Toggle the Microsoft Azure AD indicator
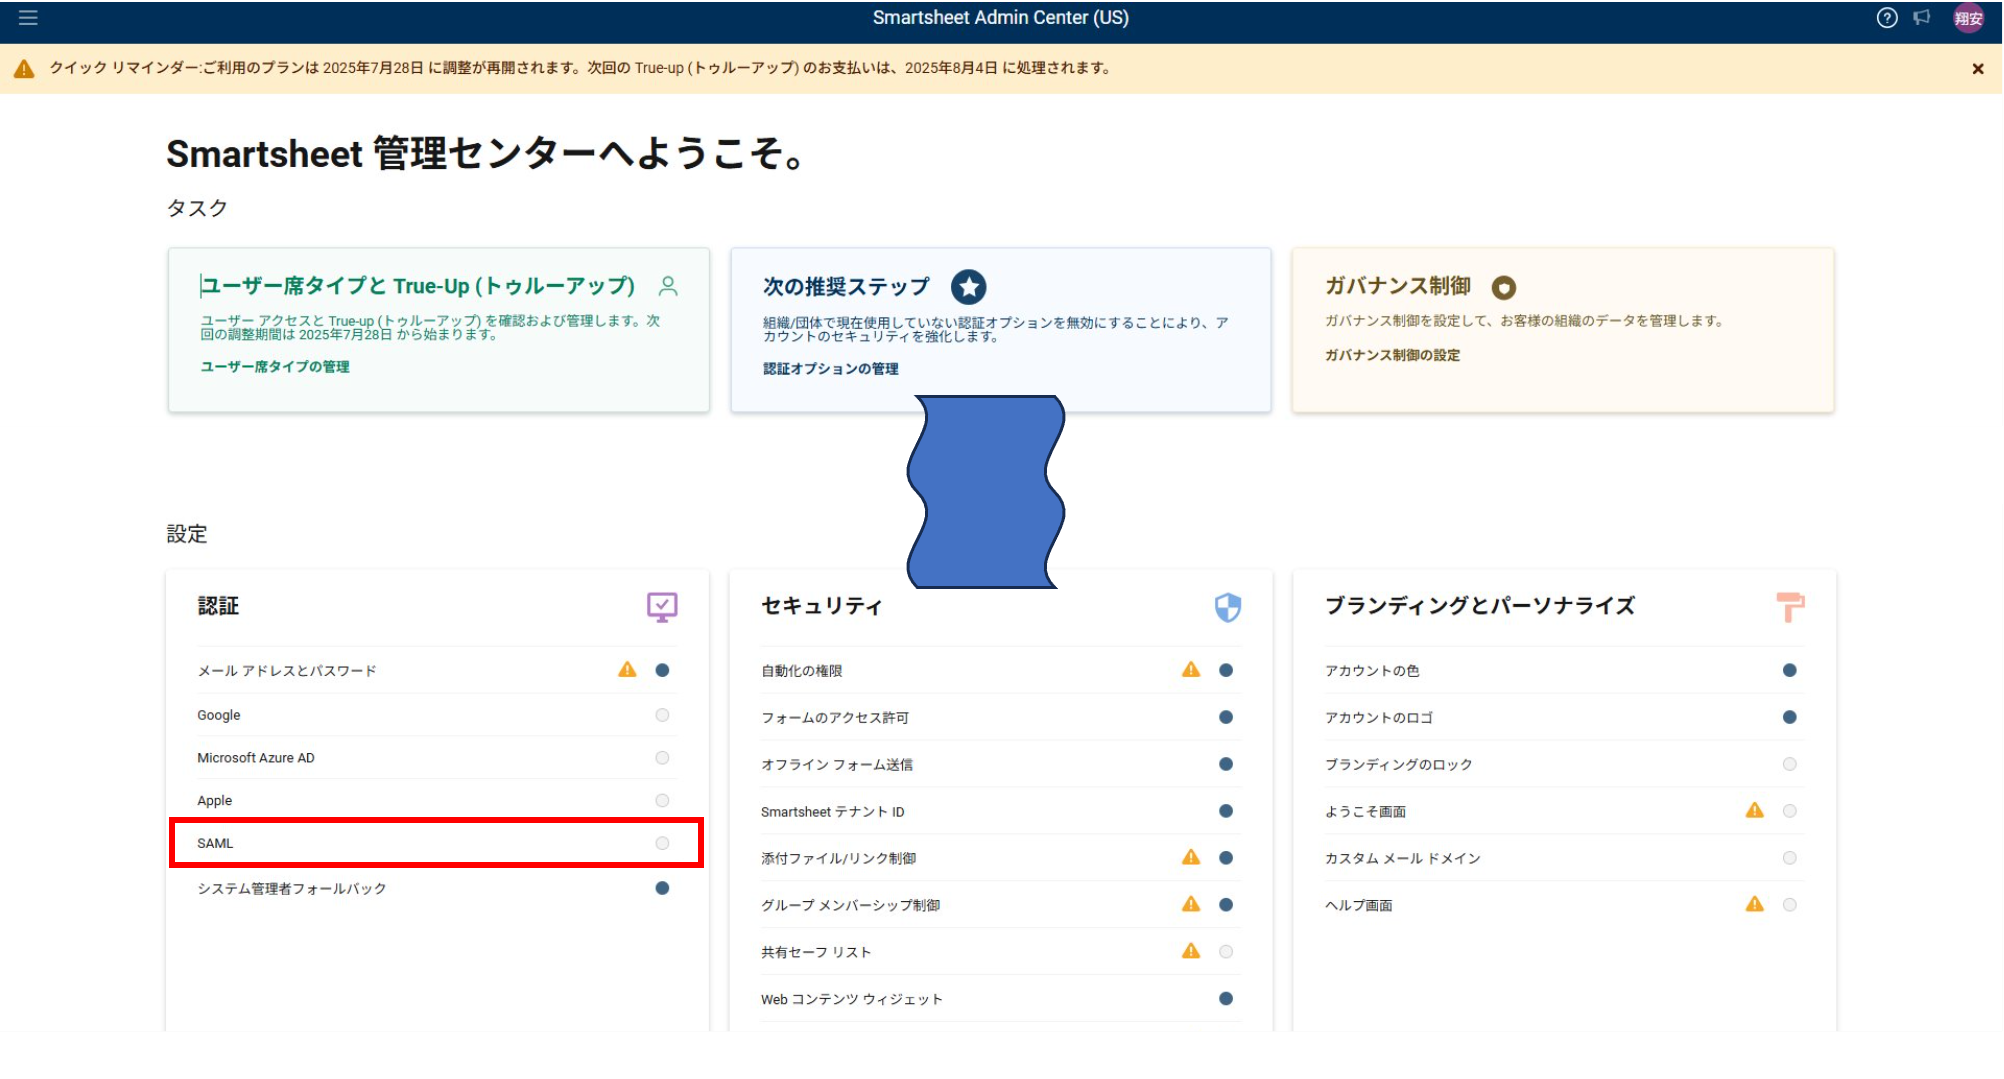Screen dimensions: 2004x1079 pos(662,758)
